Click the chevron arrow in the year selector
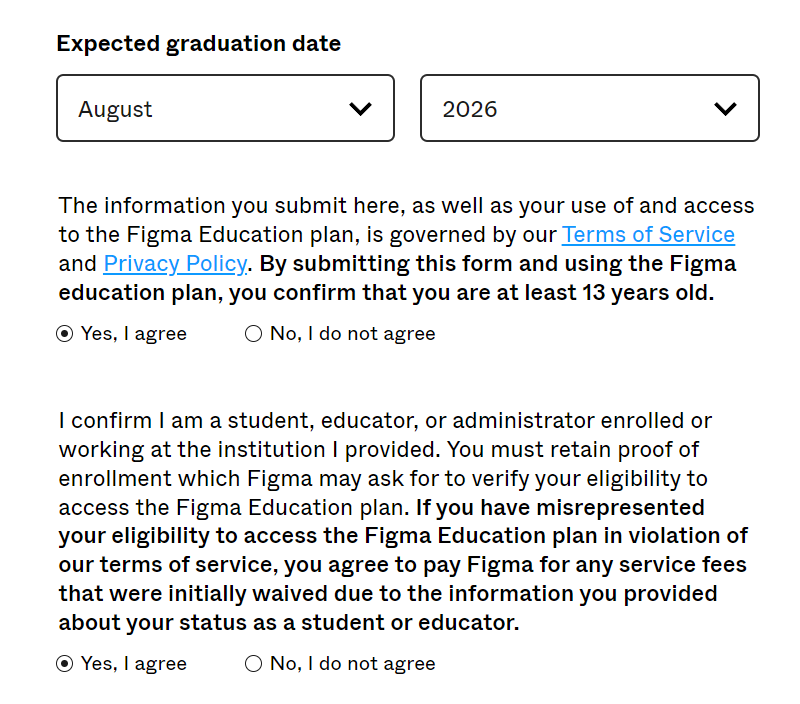Screen dimensions: 800x704 (725, 109)
